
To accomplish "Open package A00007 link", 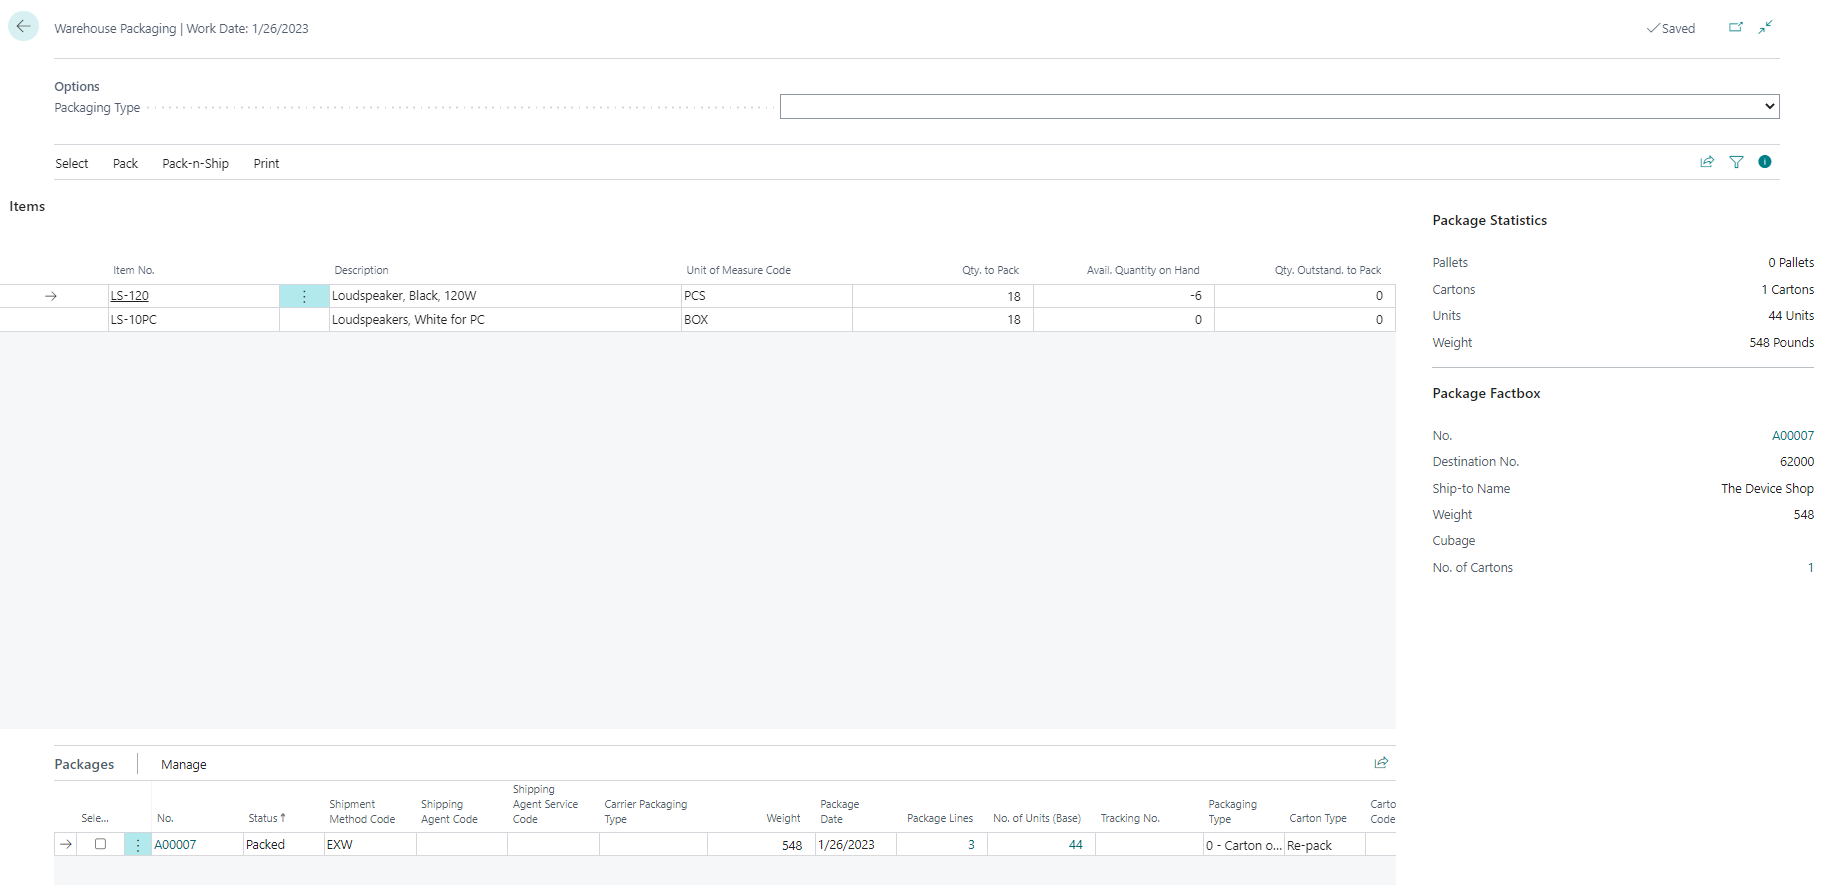I will [x=175, y=845].
